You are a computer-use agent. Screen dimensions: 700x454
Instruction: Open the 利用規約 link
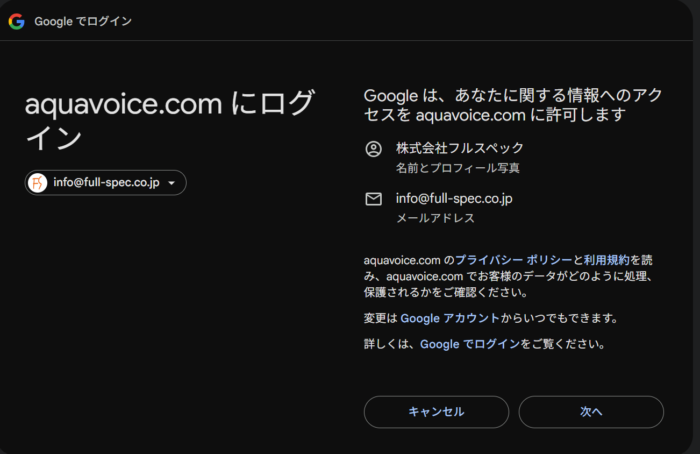pos(606,260)
